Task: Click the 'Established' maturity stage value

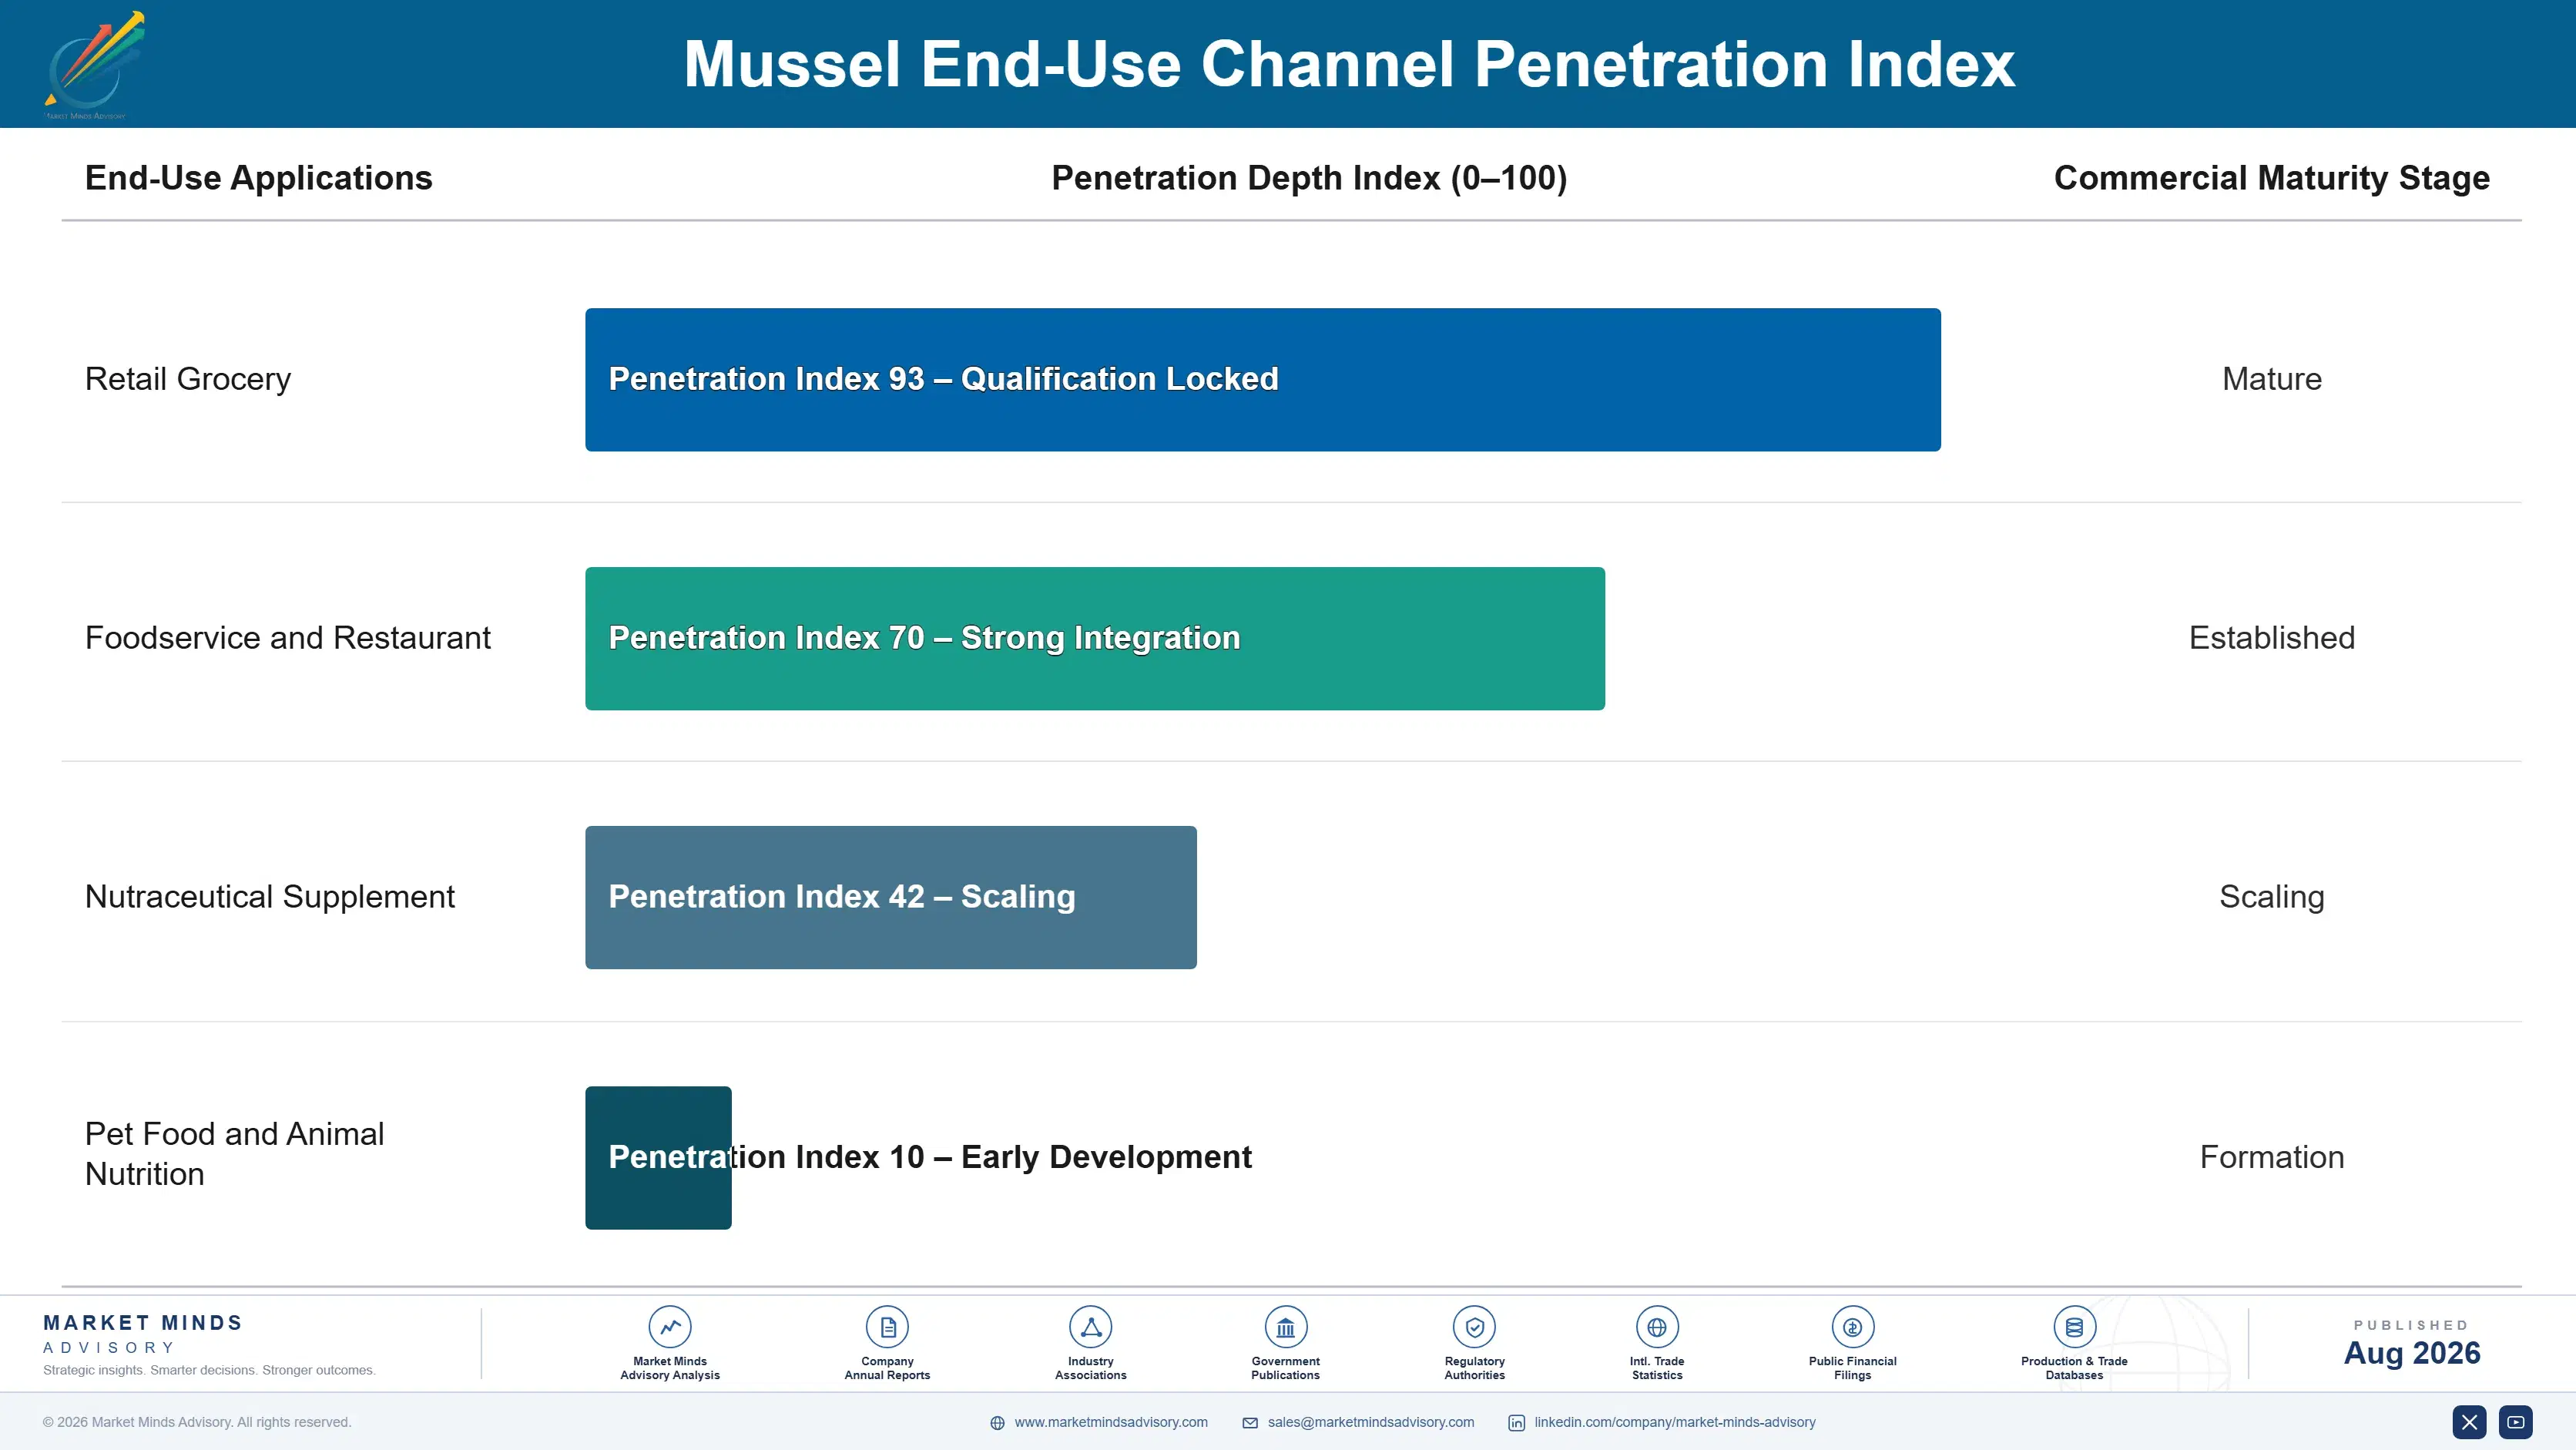Action: click(x=2272, y=638)
